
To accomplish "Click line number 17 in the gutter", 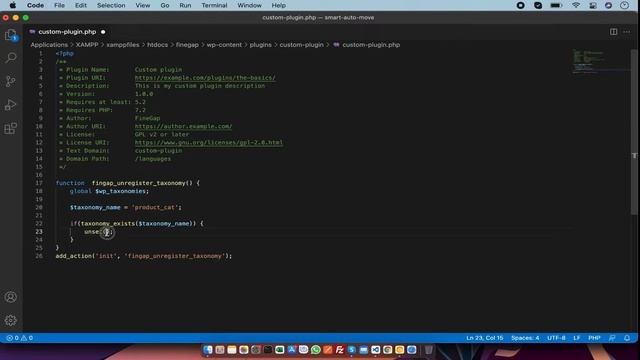I will point(39,183).
